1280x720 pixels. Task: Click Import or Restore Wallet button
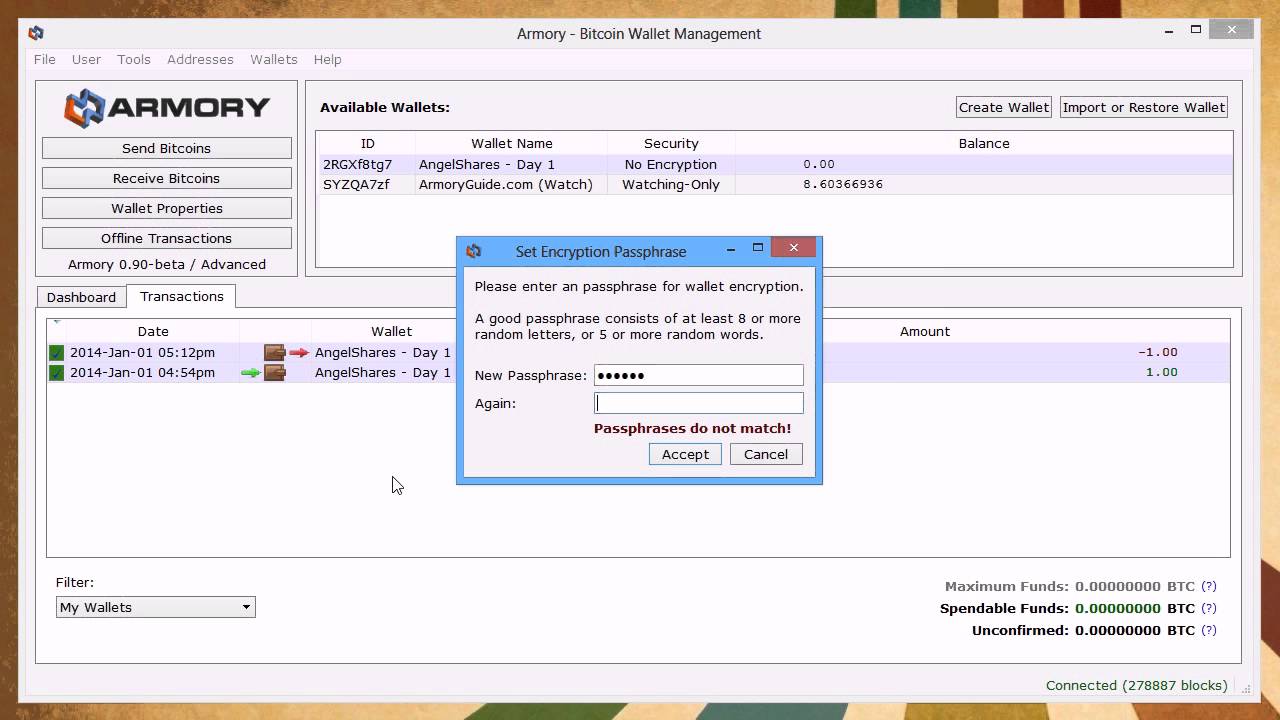coord(1144,107)
